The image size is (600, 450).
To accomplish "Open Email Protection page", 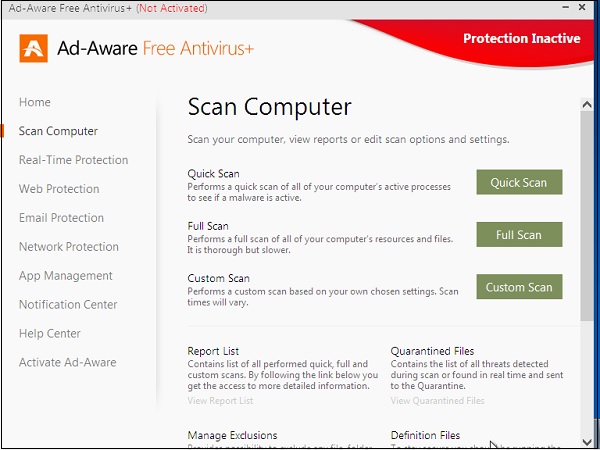I will (x=61, y=218).
